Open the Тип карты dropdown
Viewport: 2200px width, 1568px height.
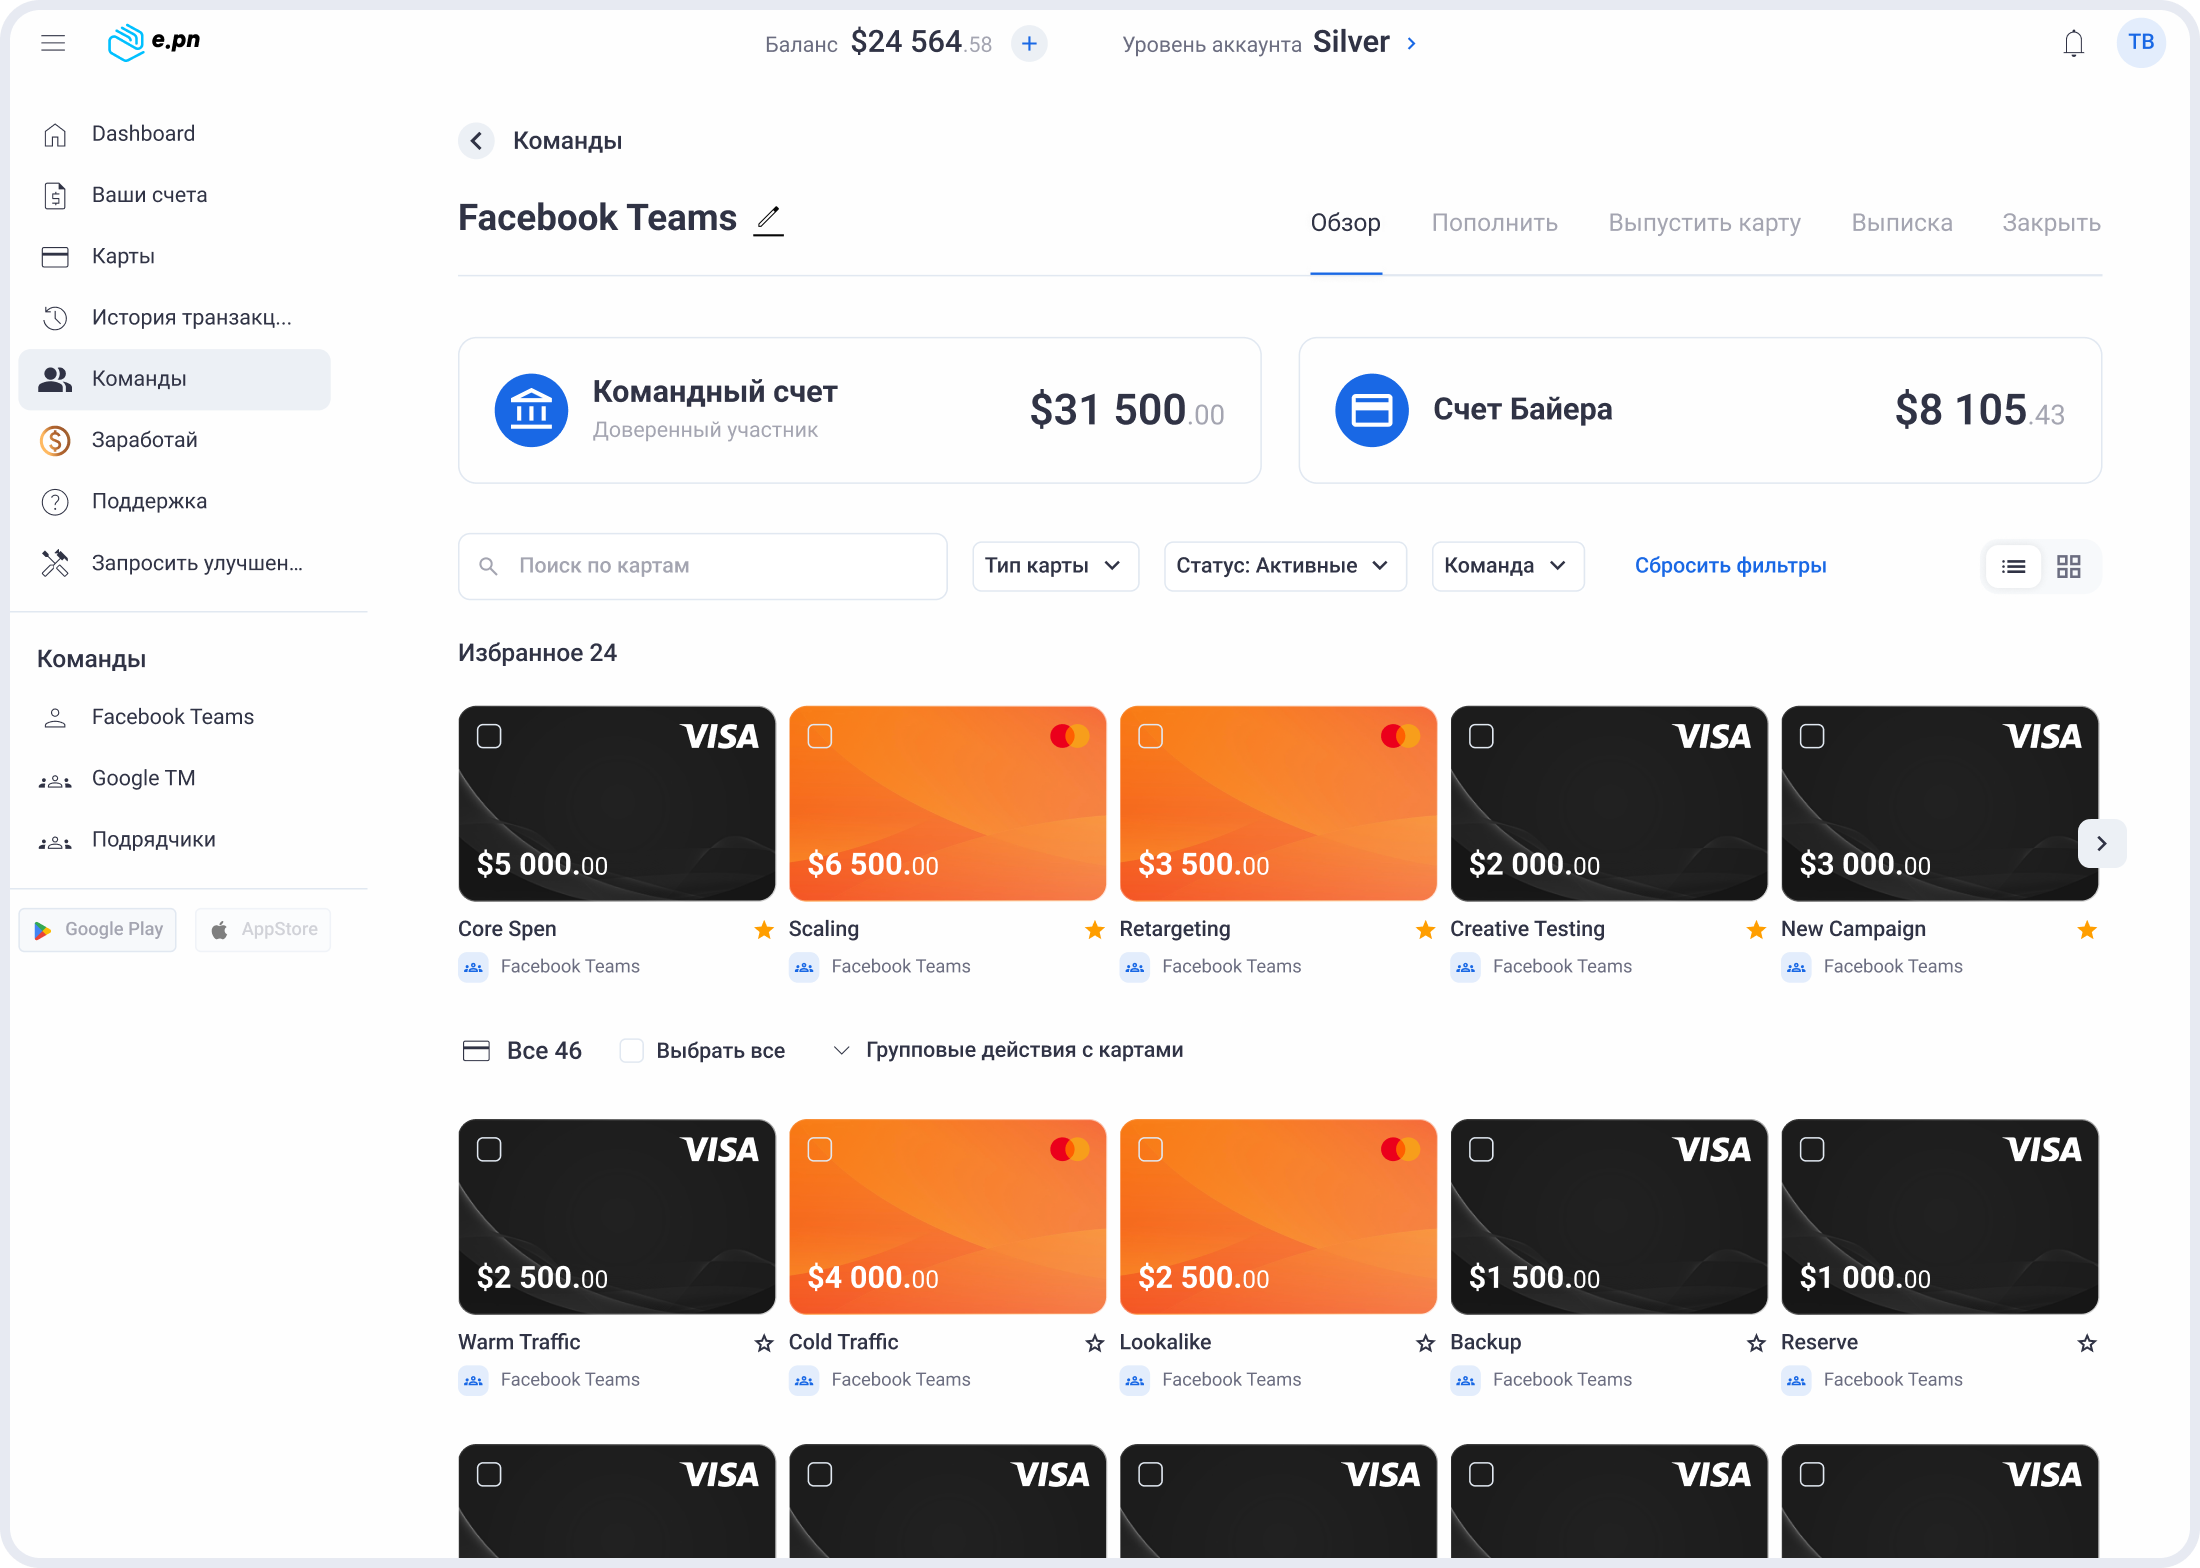click(x=1054, y=566)
